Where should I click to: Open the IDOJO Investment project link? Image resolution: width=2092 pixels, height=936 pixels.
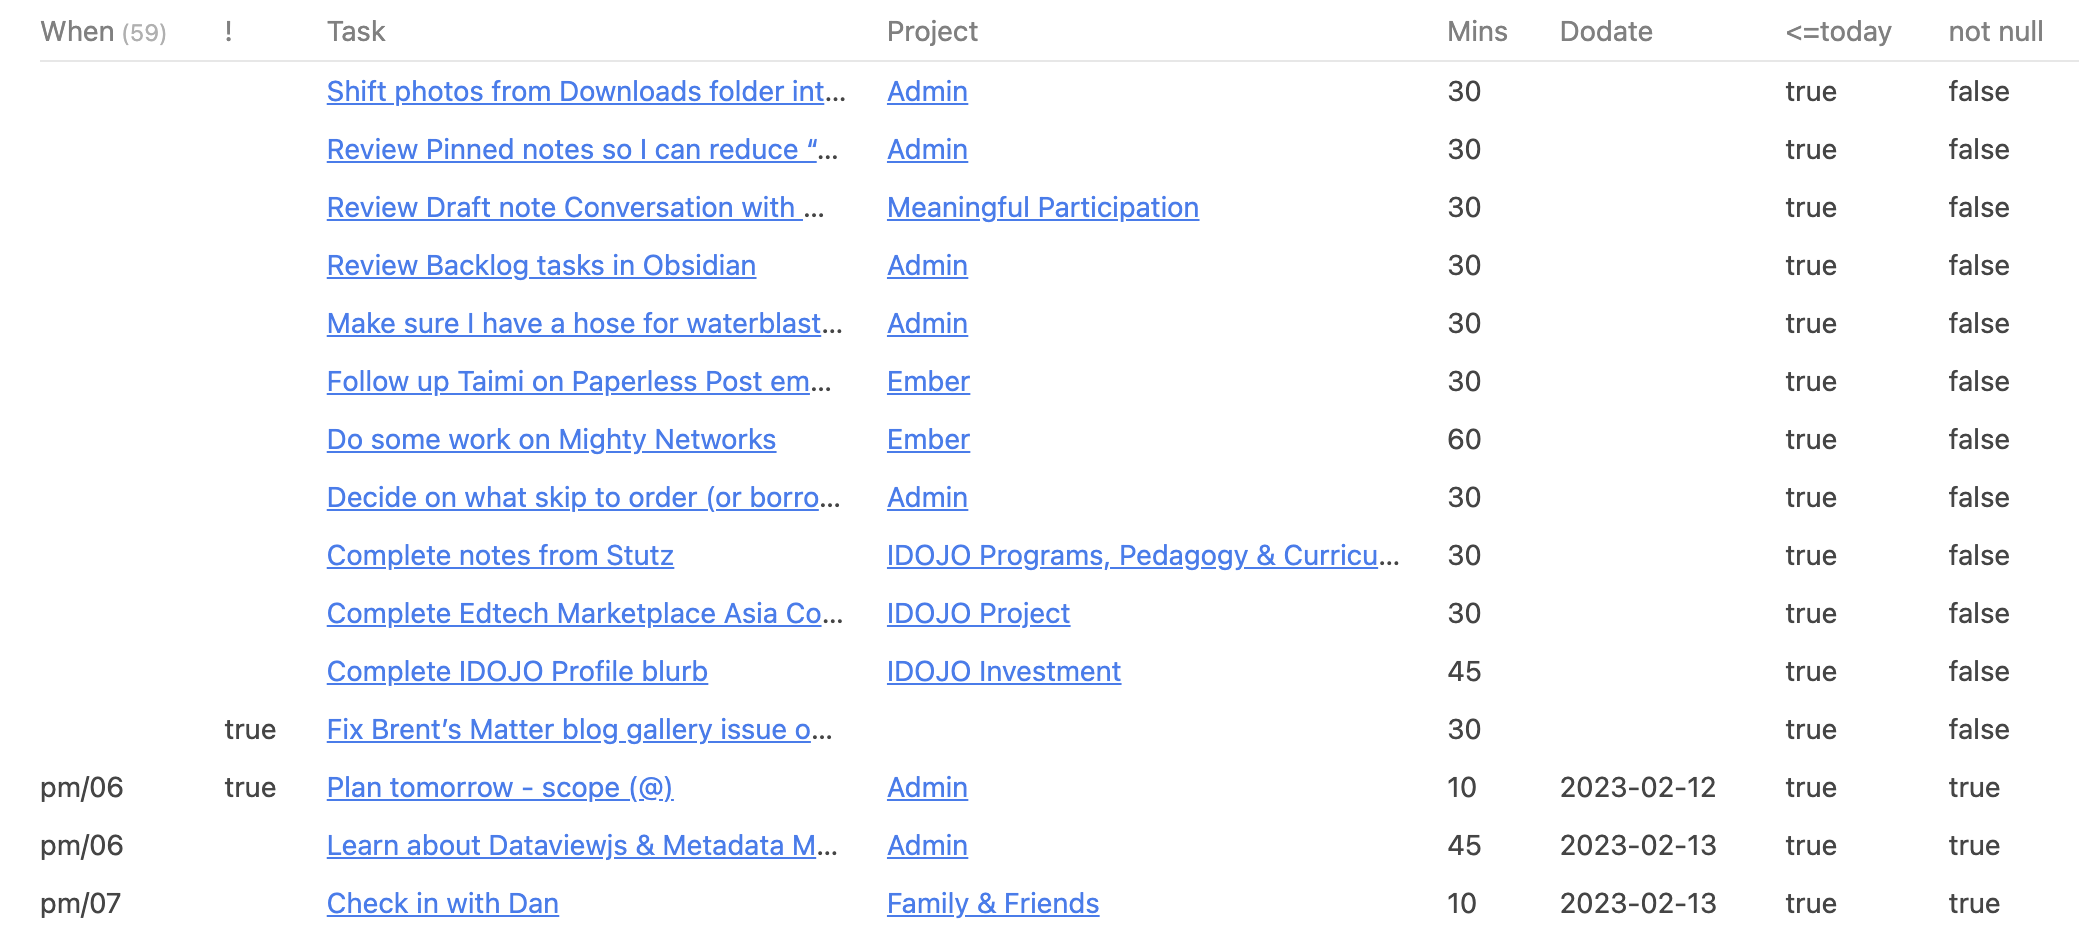point(1003,671)
